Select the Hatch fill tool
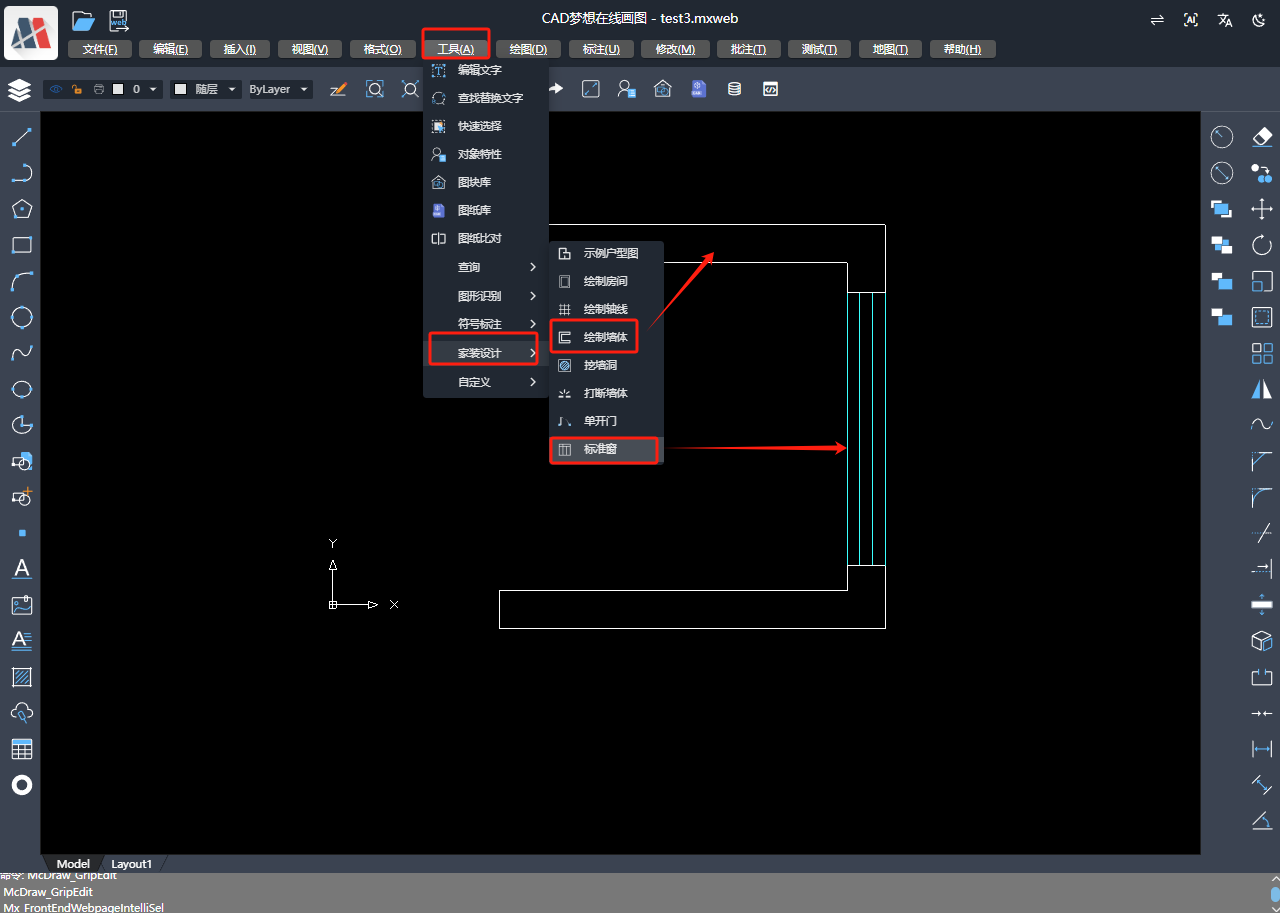The height and width of the screenshot is (913, 1280). [21, 677]
